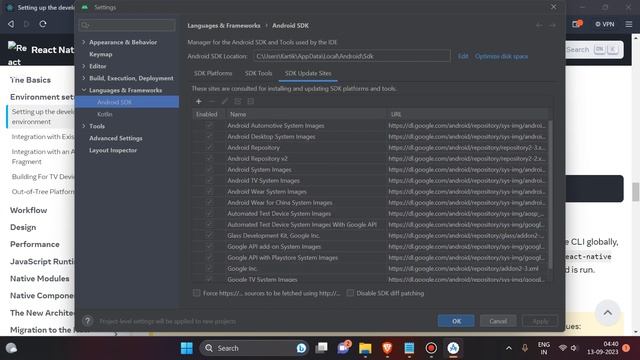Click the Bing icon in taskbar search
Image resolution: width=640 pixels, height=360 pixels.
pyautogui.click(x=301, y=348)
